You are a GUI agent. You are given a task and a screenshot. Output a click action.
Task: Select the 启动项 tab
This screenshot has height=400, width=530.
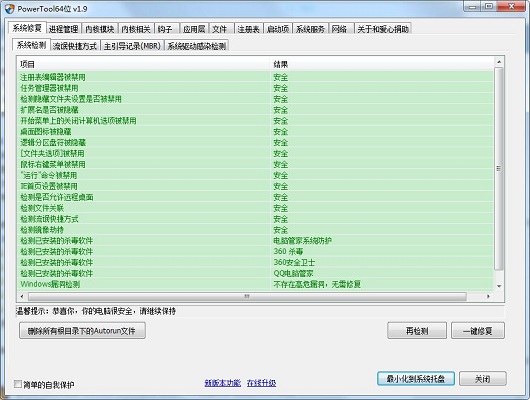278,29
